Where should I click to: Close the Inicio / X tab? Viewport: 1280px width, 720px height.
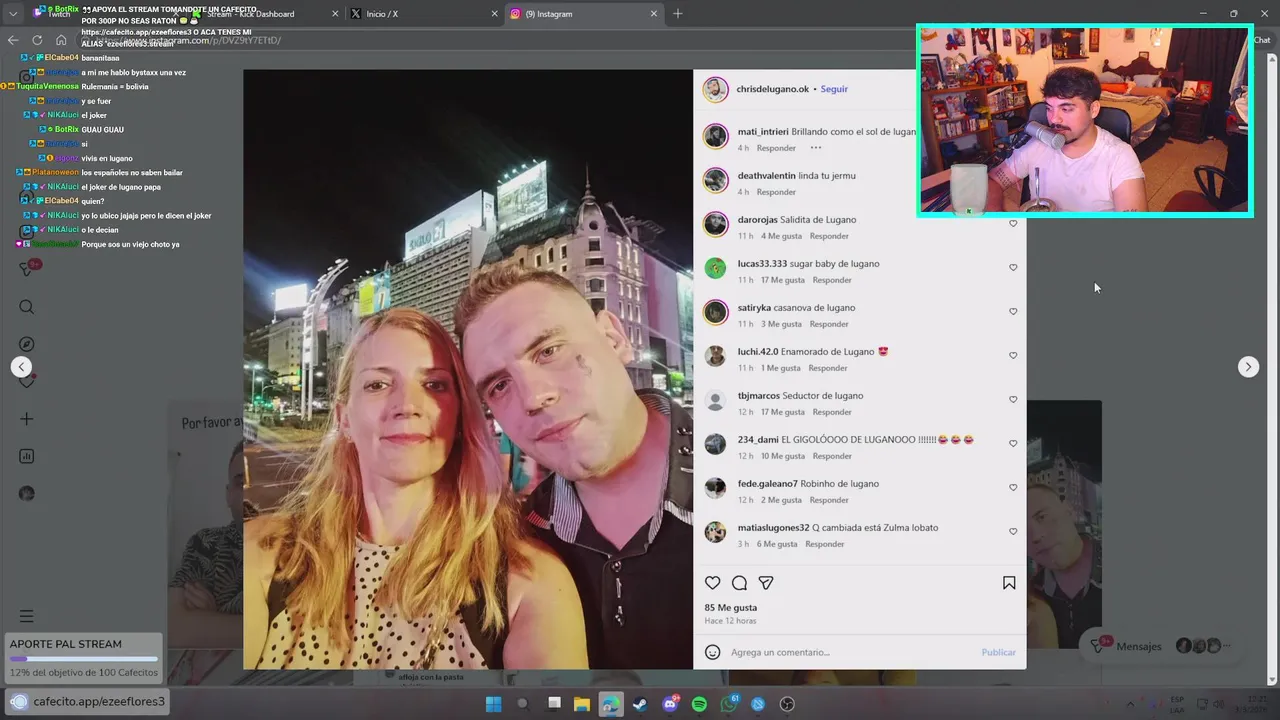(494, 14)
